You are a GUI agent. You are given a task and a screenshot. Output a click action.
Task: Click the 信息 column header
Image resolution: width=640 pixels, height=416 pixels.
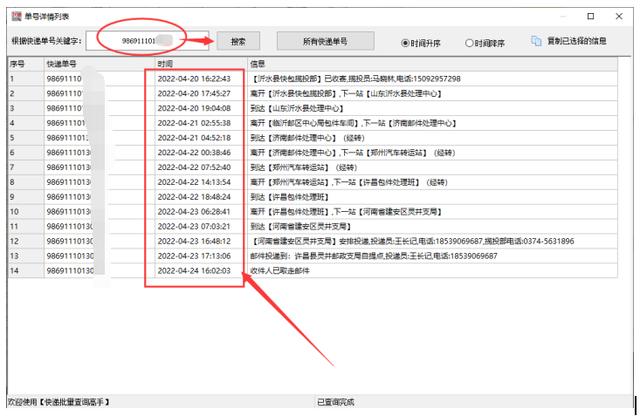click(x=433, y=64)
